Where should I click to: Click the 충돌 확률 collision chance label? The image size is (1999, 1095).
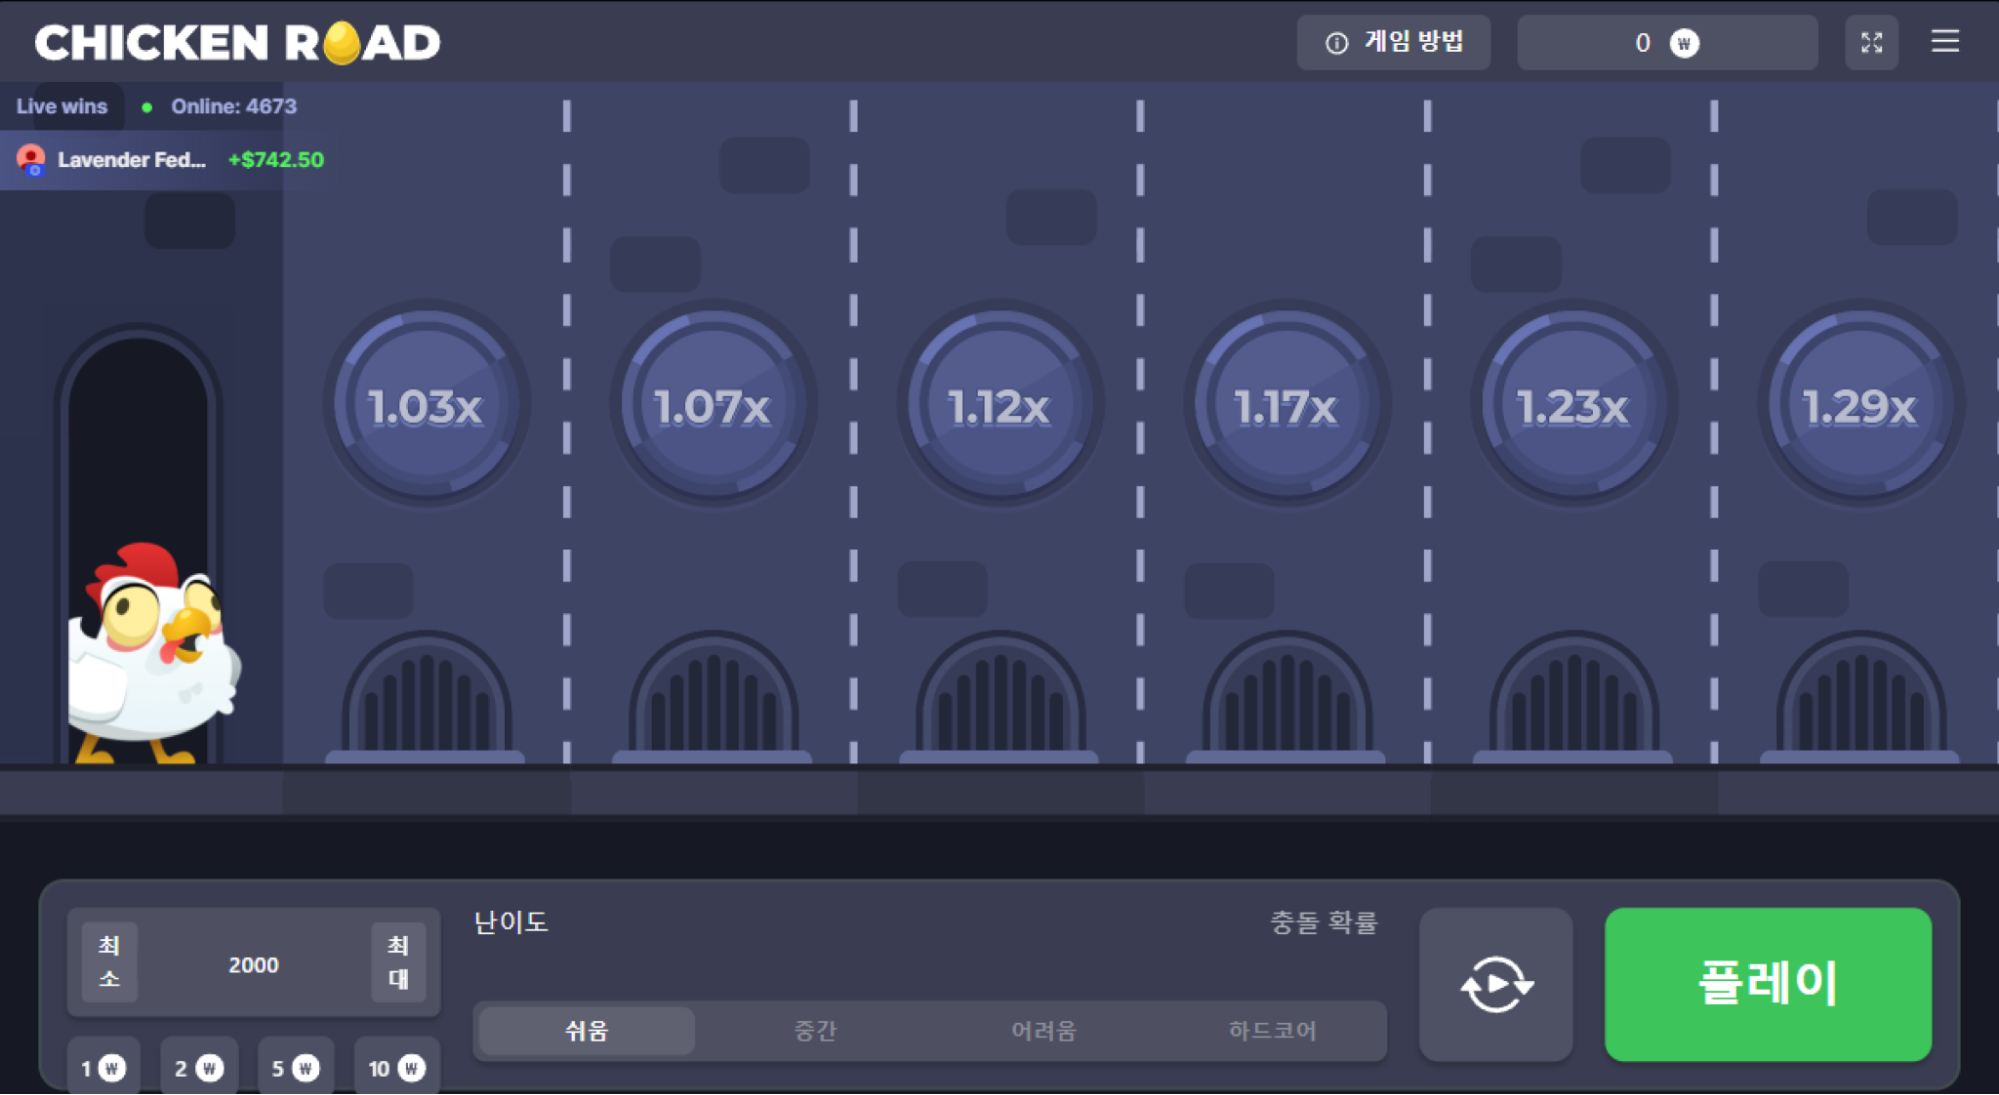tap(1324, 922)
